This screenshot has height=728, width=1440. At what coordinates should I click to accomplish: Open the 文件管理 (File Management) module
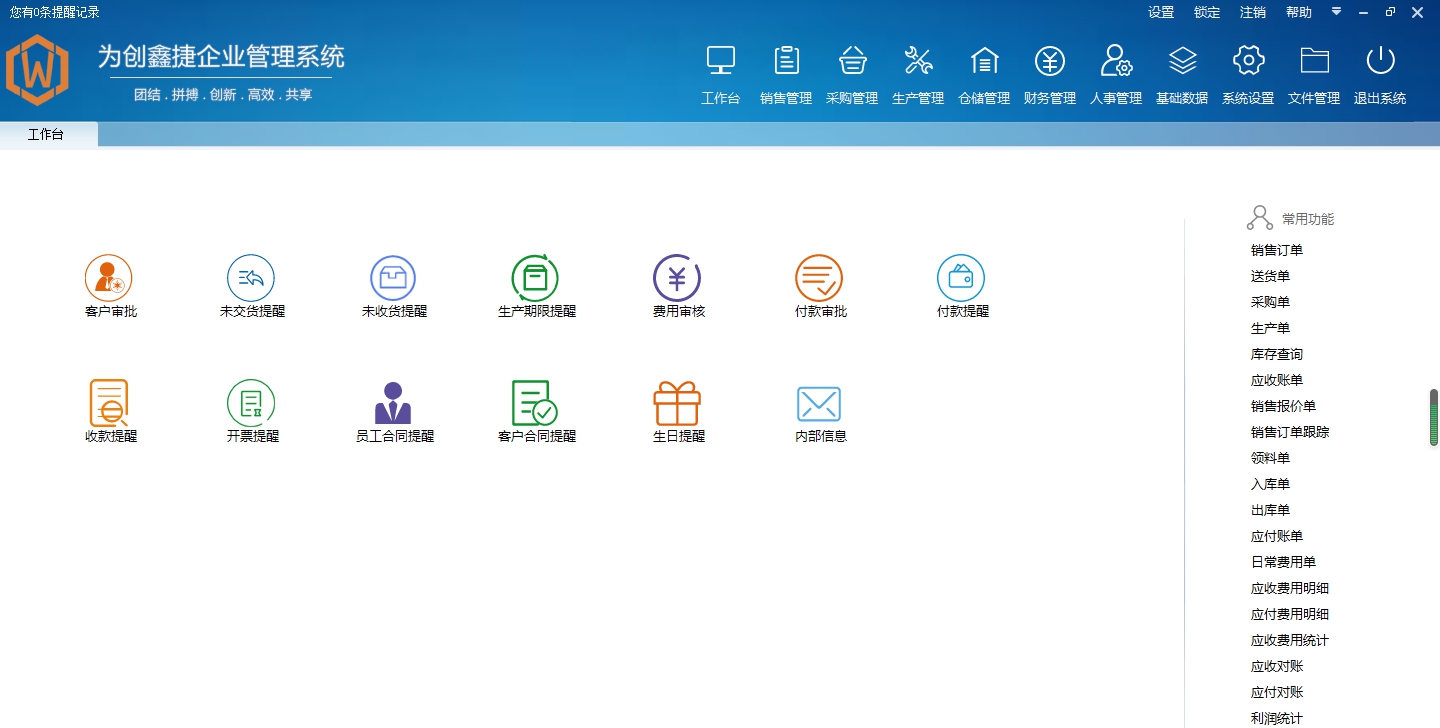coord(1313,70)
